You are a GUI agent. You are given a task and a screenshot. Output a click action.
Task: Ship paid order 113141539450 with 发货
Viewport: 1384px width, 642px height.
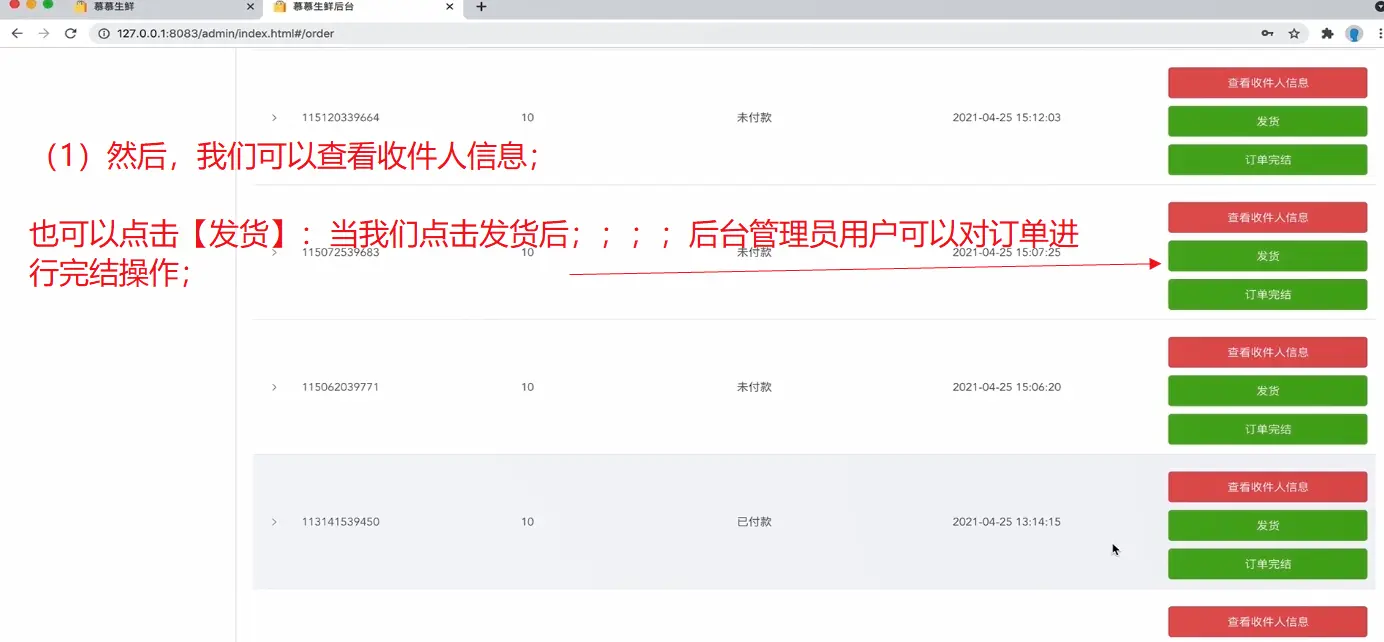tap(1267, 525)
